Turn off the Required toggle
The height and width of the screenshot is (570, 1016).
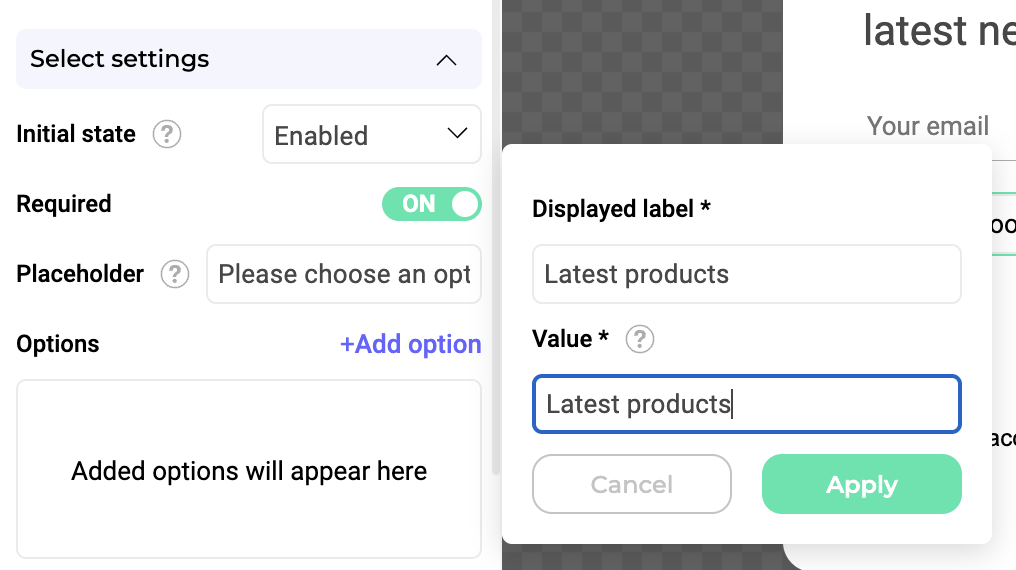coord(431,204)
